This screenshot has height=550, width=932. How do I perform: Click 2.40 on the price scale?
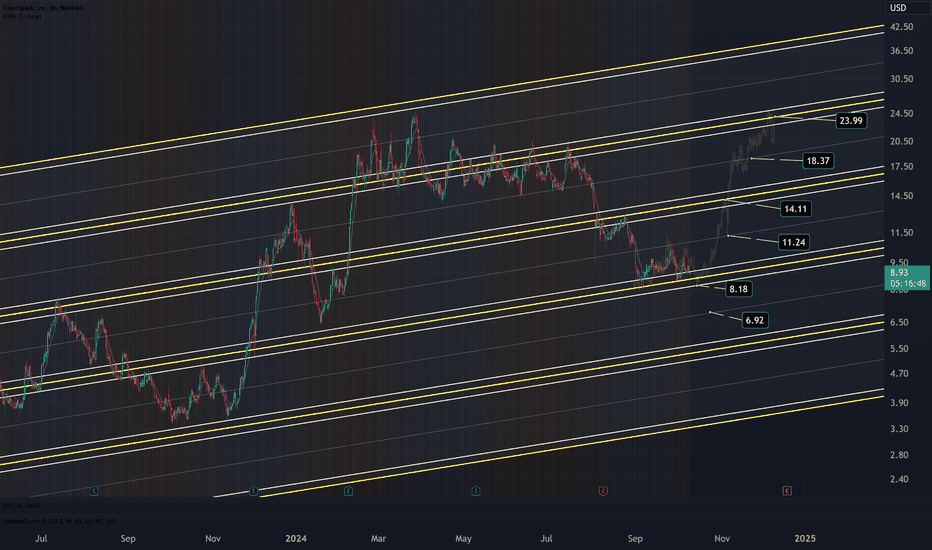[899, 479]
